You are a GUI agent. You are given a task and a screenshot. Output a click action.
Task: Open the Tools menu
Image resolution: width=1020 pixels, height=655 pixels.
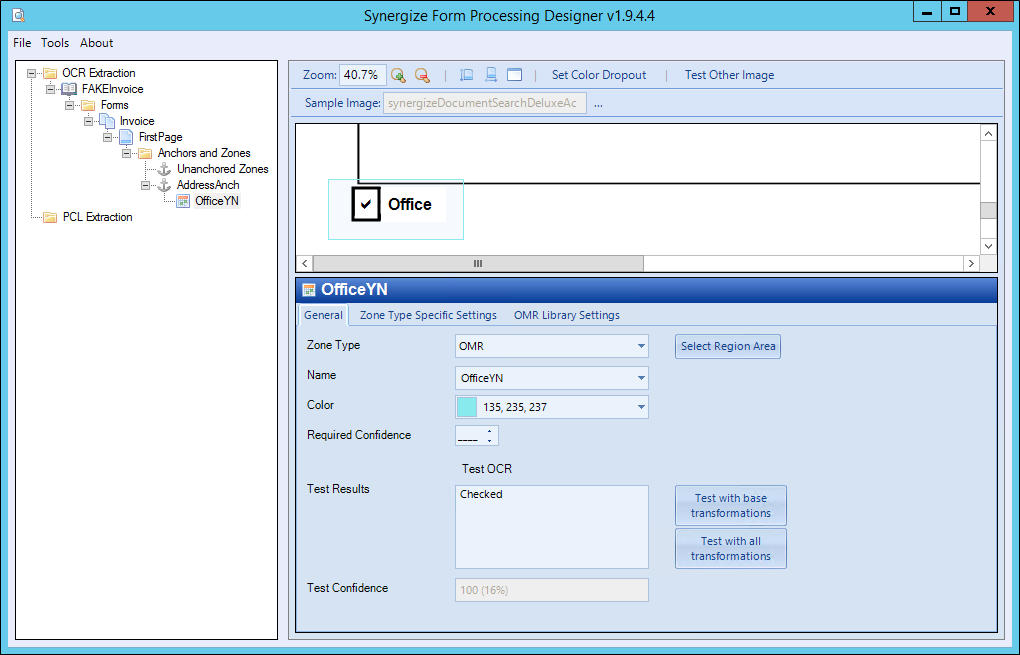coord(55,43)
